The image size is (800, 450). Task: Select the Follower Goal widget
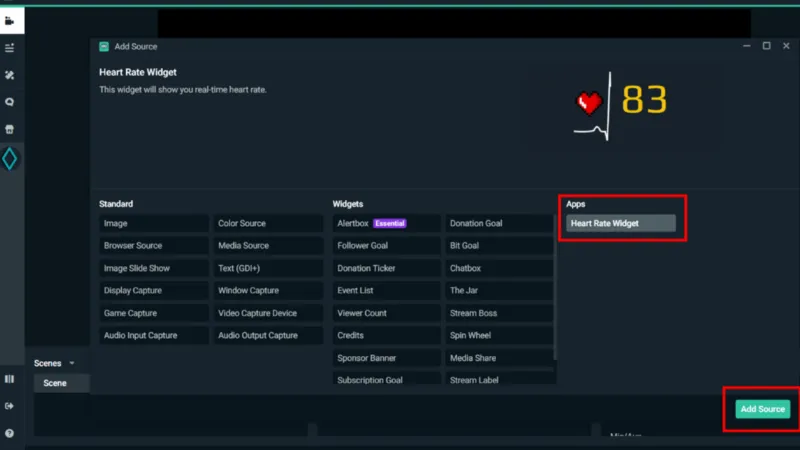tap(387, 246)
